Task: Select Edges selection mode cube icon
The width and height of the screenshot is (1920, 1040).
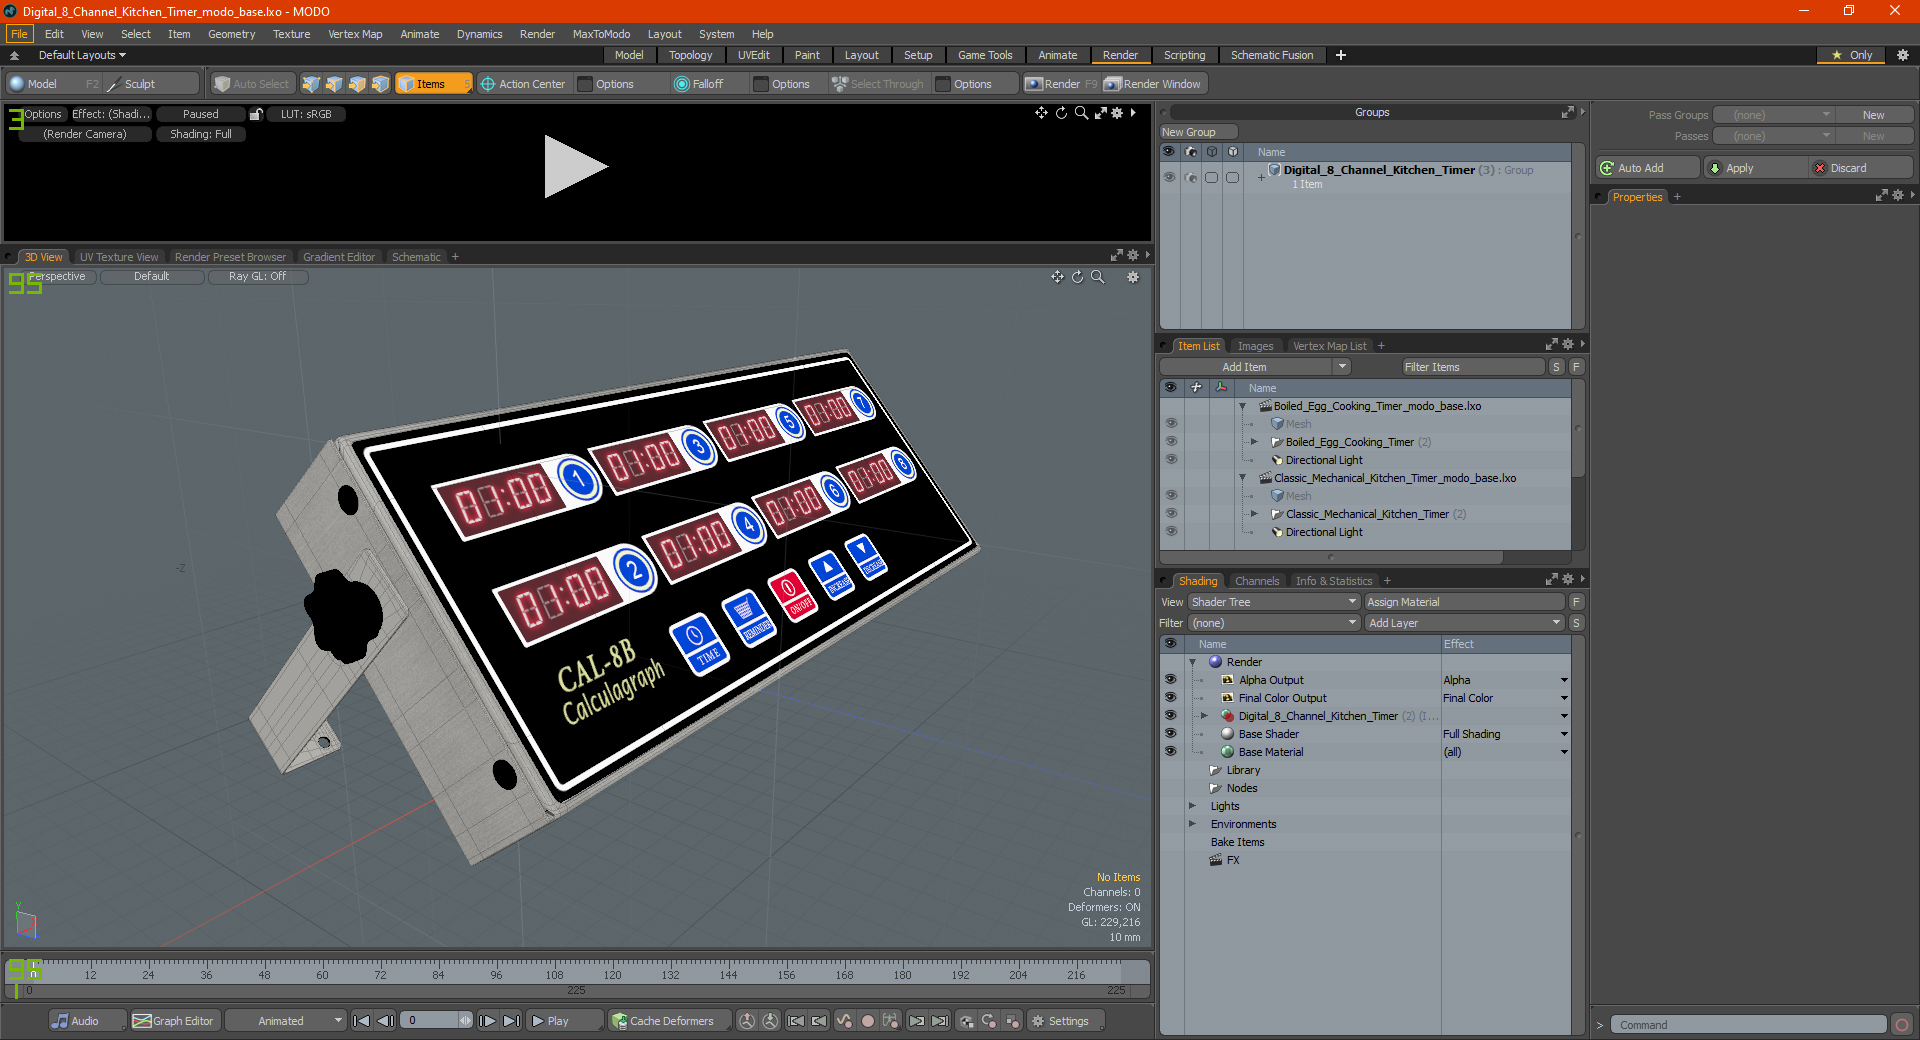Action: click(x=334, y=84)
